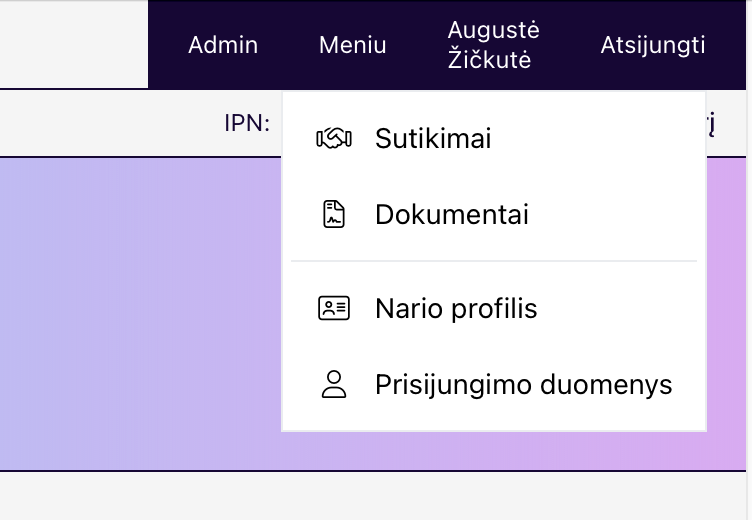Screen dimensions: 752x520
Task: Click the purple gradient banner area
Action: (x=140, y=310)
